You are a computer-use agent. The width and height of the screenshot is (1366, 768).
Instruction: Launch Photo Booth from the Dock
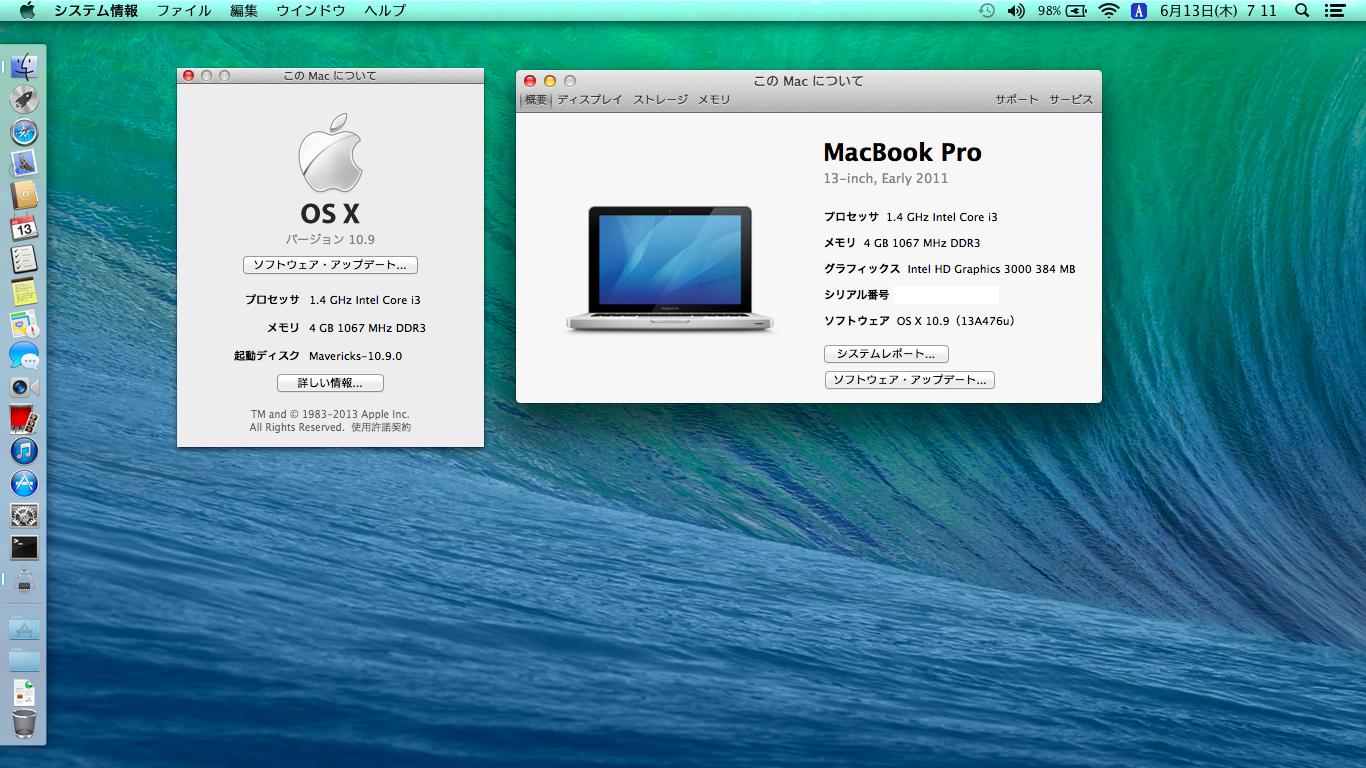tap(24, 419)
